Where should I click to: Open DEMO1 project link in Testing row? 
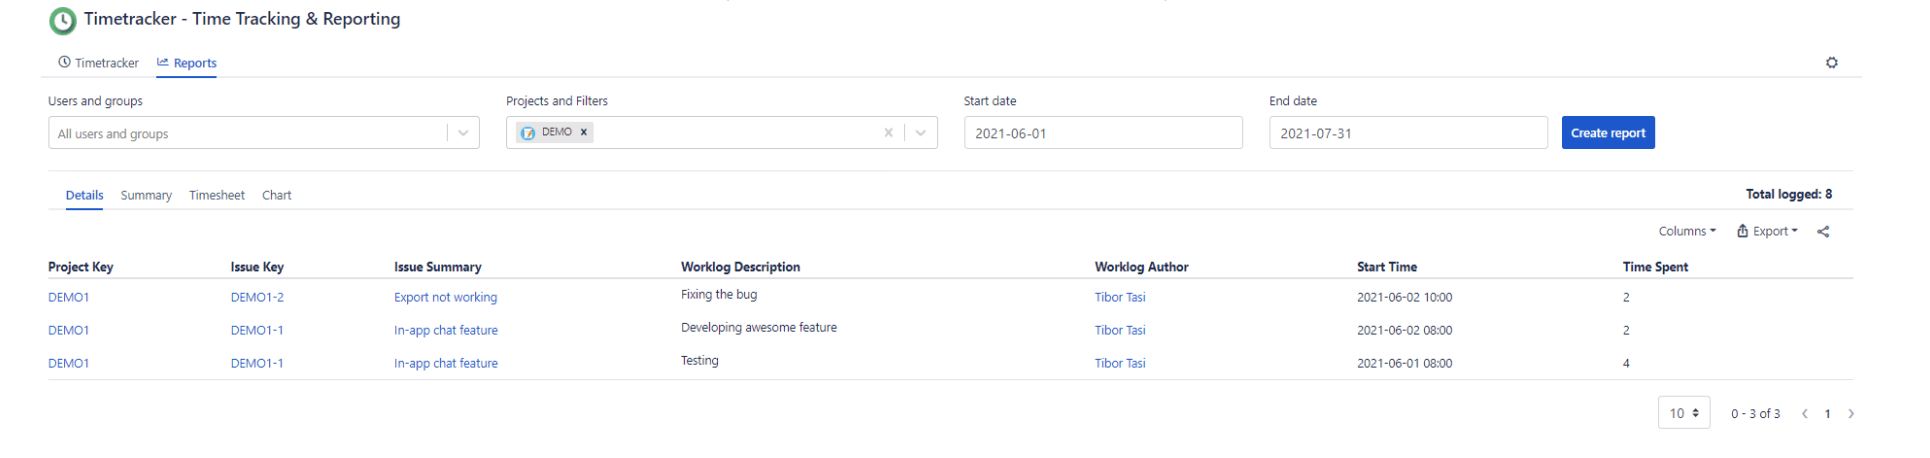[68, 363]
